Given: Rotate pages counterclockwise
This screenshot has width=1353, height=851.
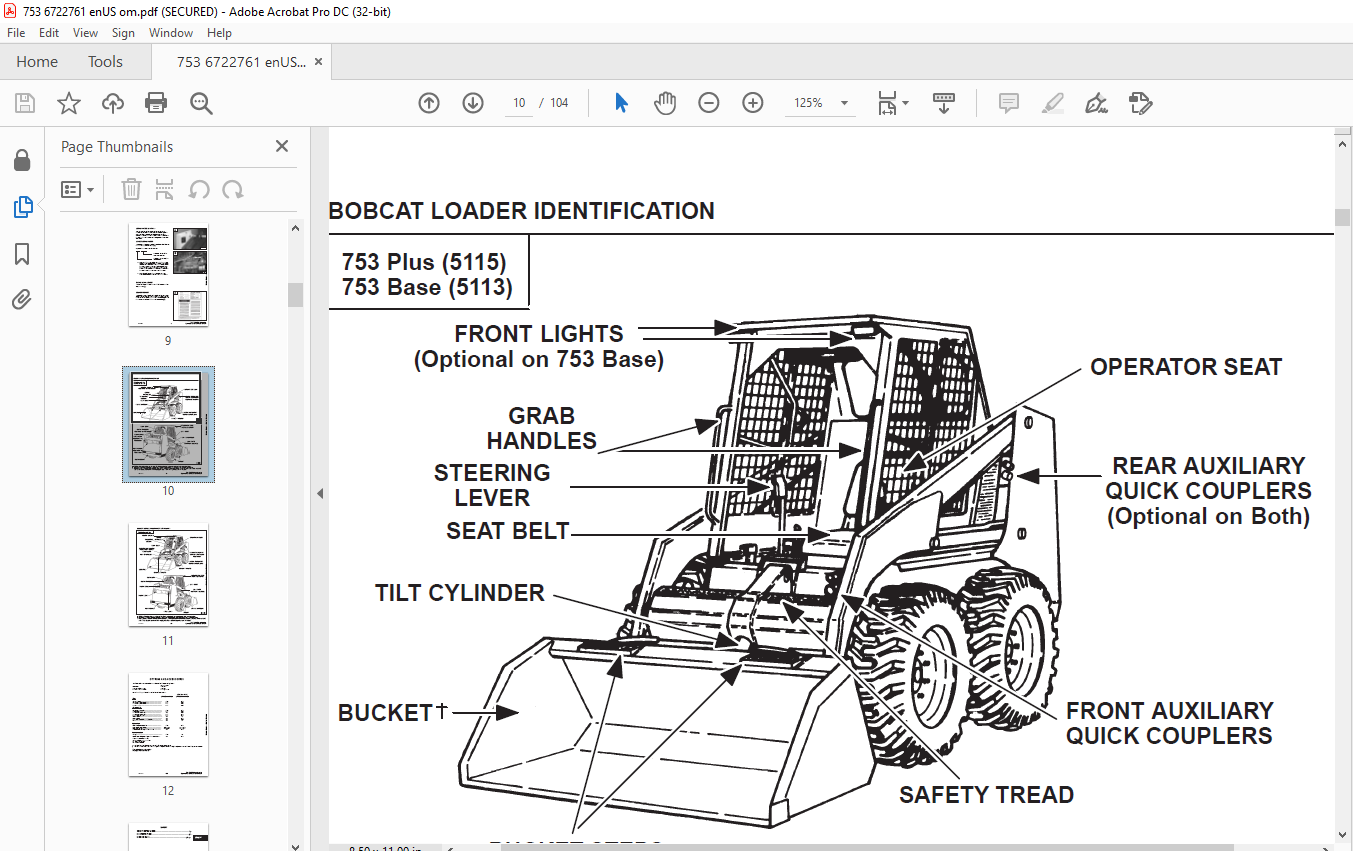Looking at the screenshot, I should pos(199,189).
